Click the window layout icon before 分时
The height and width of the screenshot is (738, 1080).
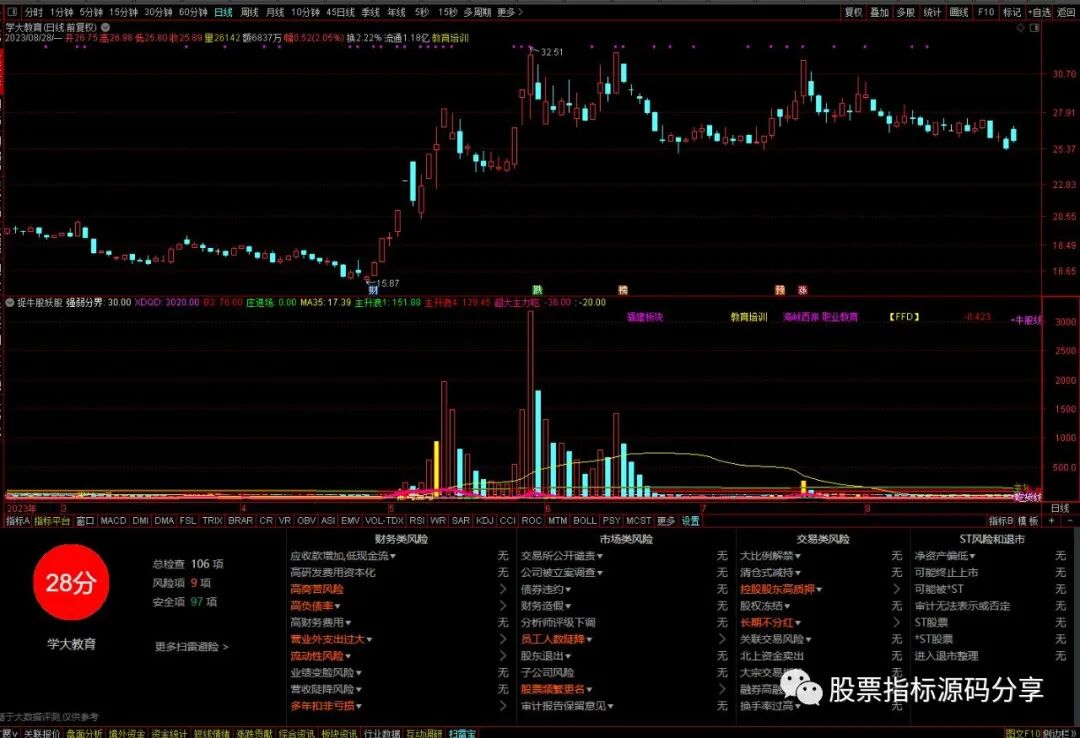click(x=12, y=12)
